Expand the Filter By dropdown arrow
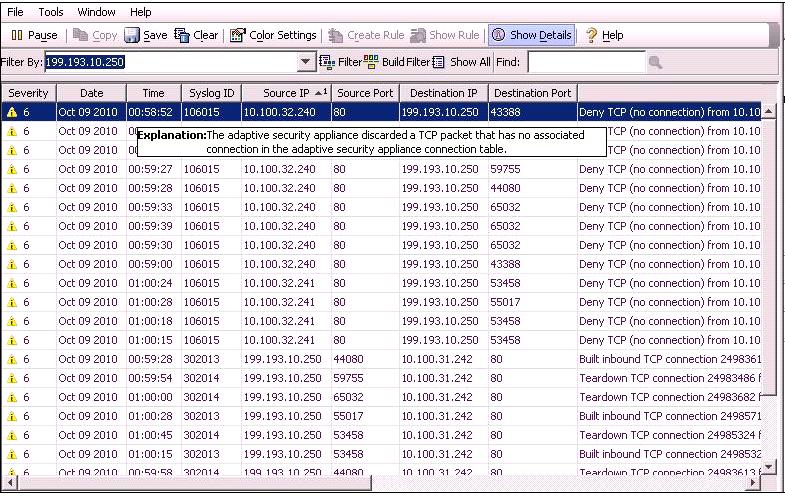 tap(305, 62)
